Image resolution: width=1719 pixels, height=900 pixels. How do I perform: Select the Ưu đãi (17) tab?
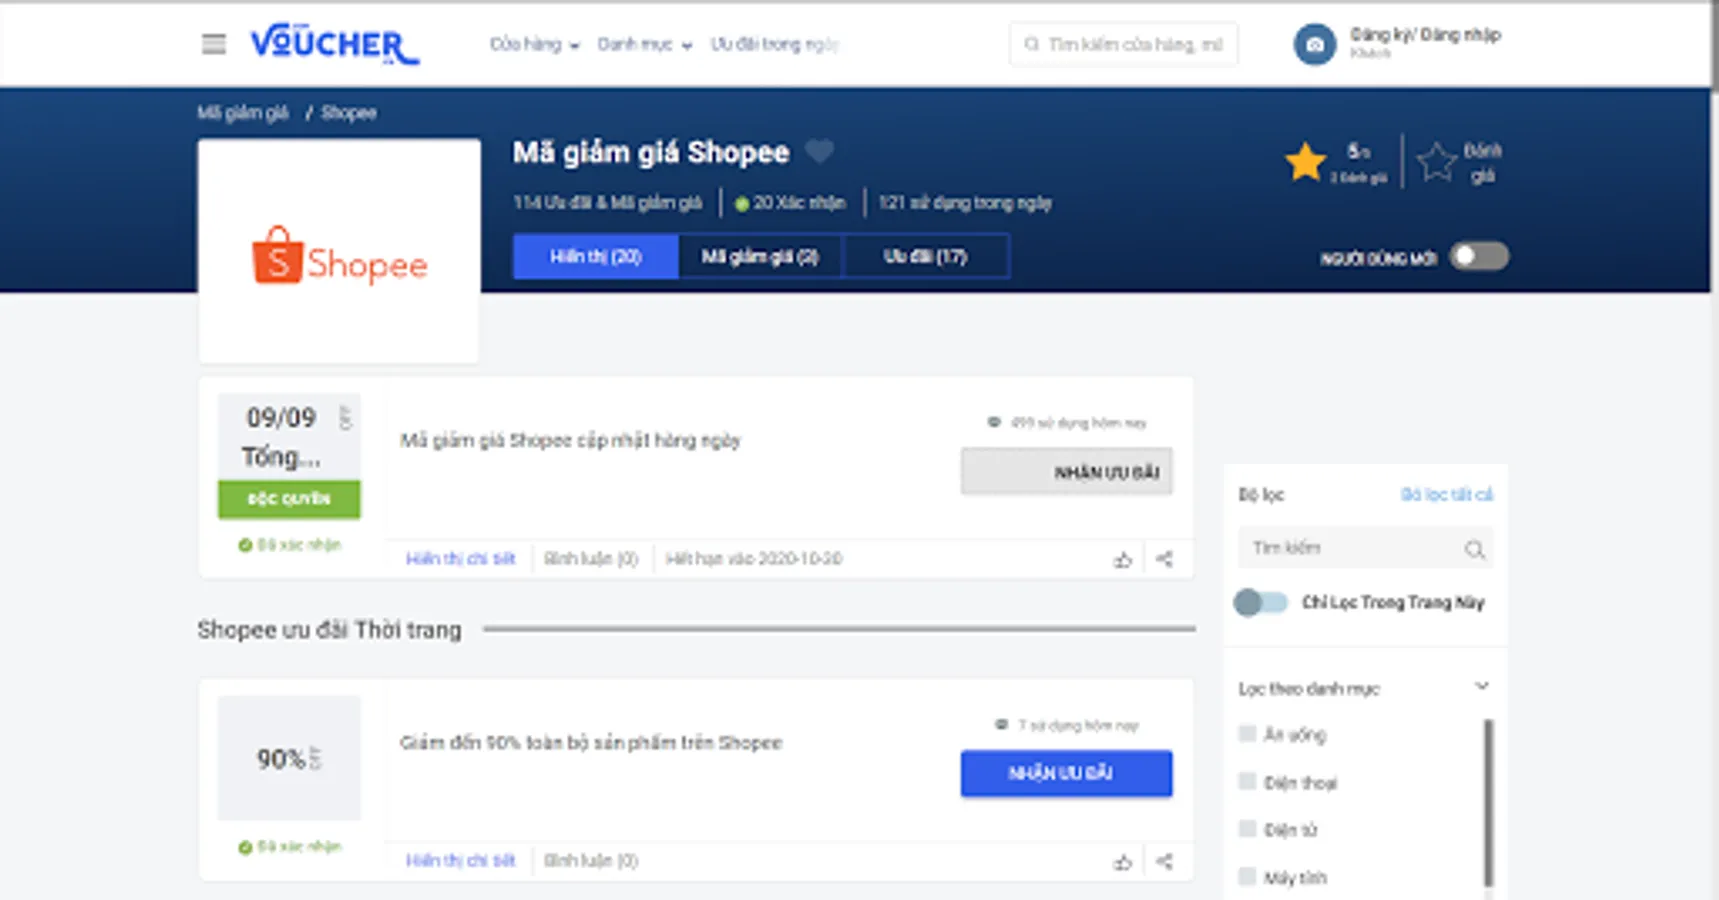pyautogui.click(x=925, y=256)
